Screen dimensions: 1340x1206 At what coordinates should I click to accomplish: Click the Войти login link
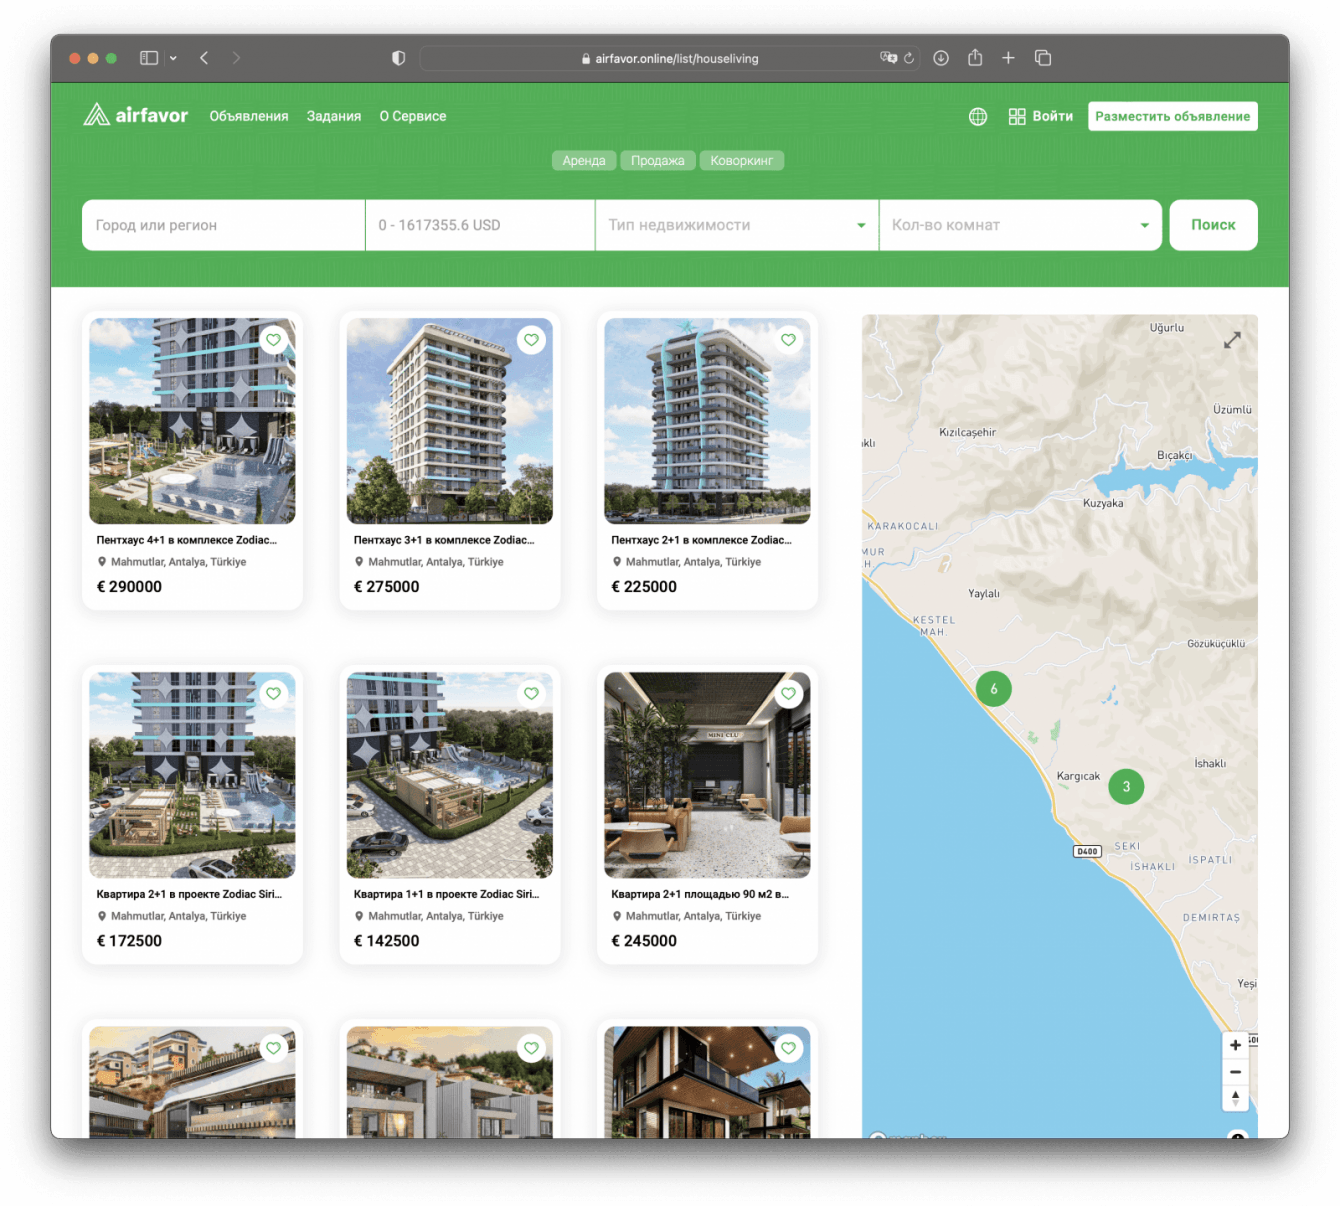tap(1053, 116)
